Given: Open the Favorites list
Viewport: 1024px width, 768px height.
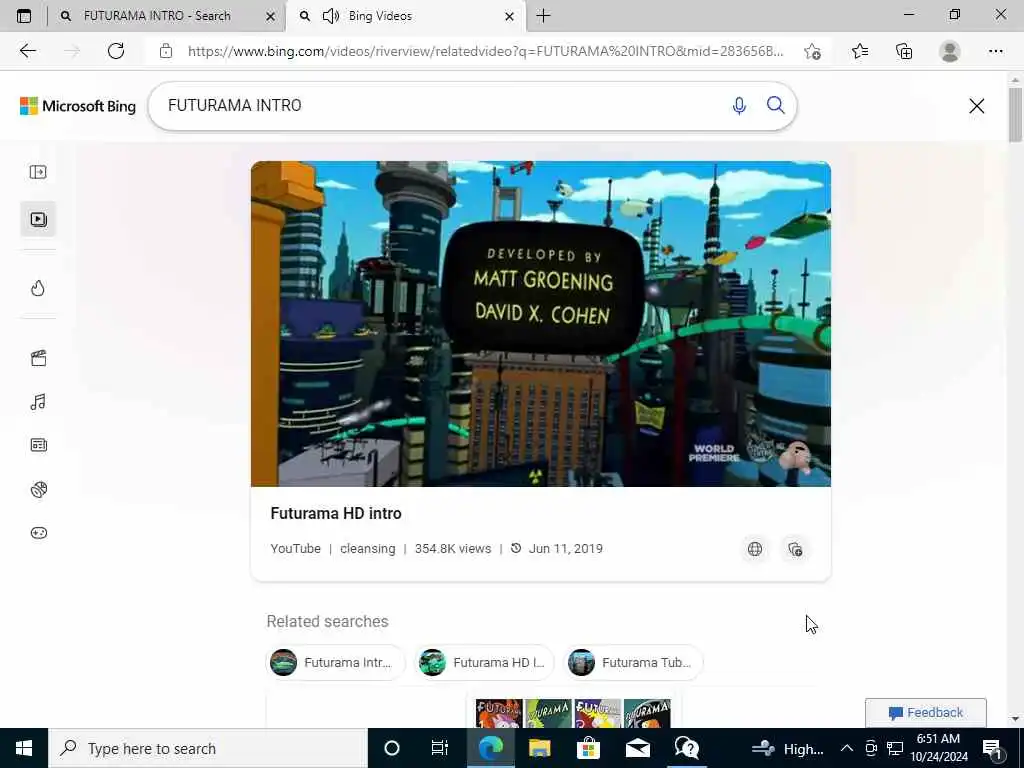Looking at the screenshot, I should pyautogui.click(x=860, y=51).
